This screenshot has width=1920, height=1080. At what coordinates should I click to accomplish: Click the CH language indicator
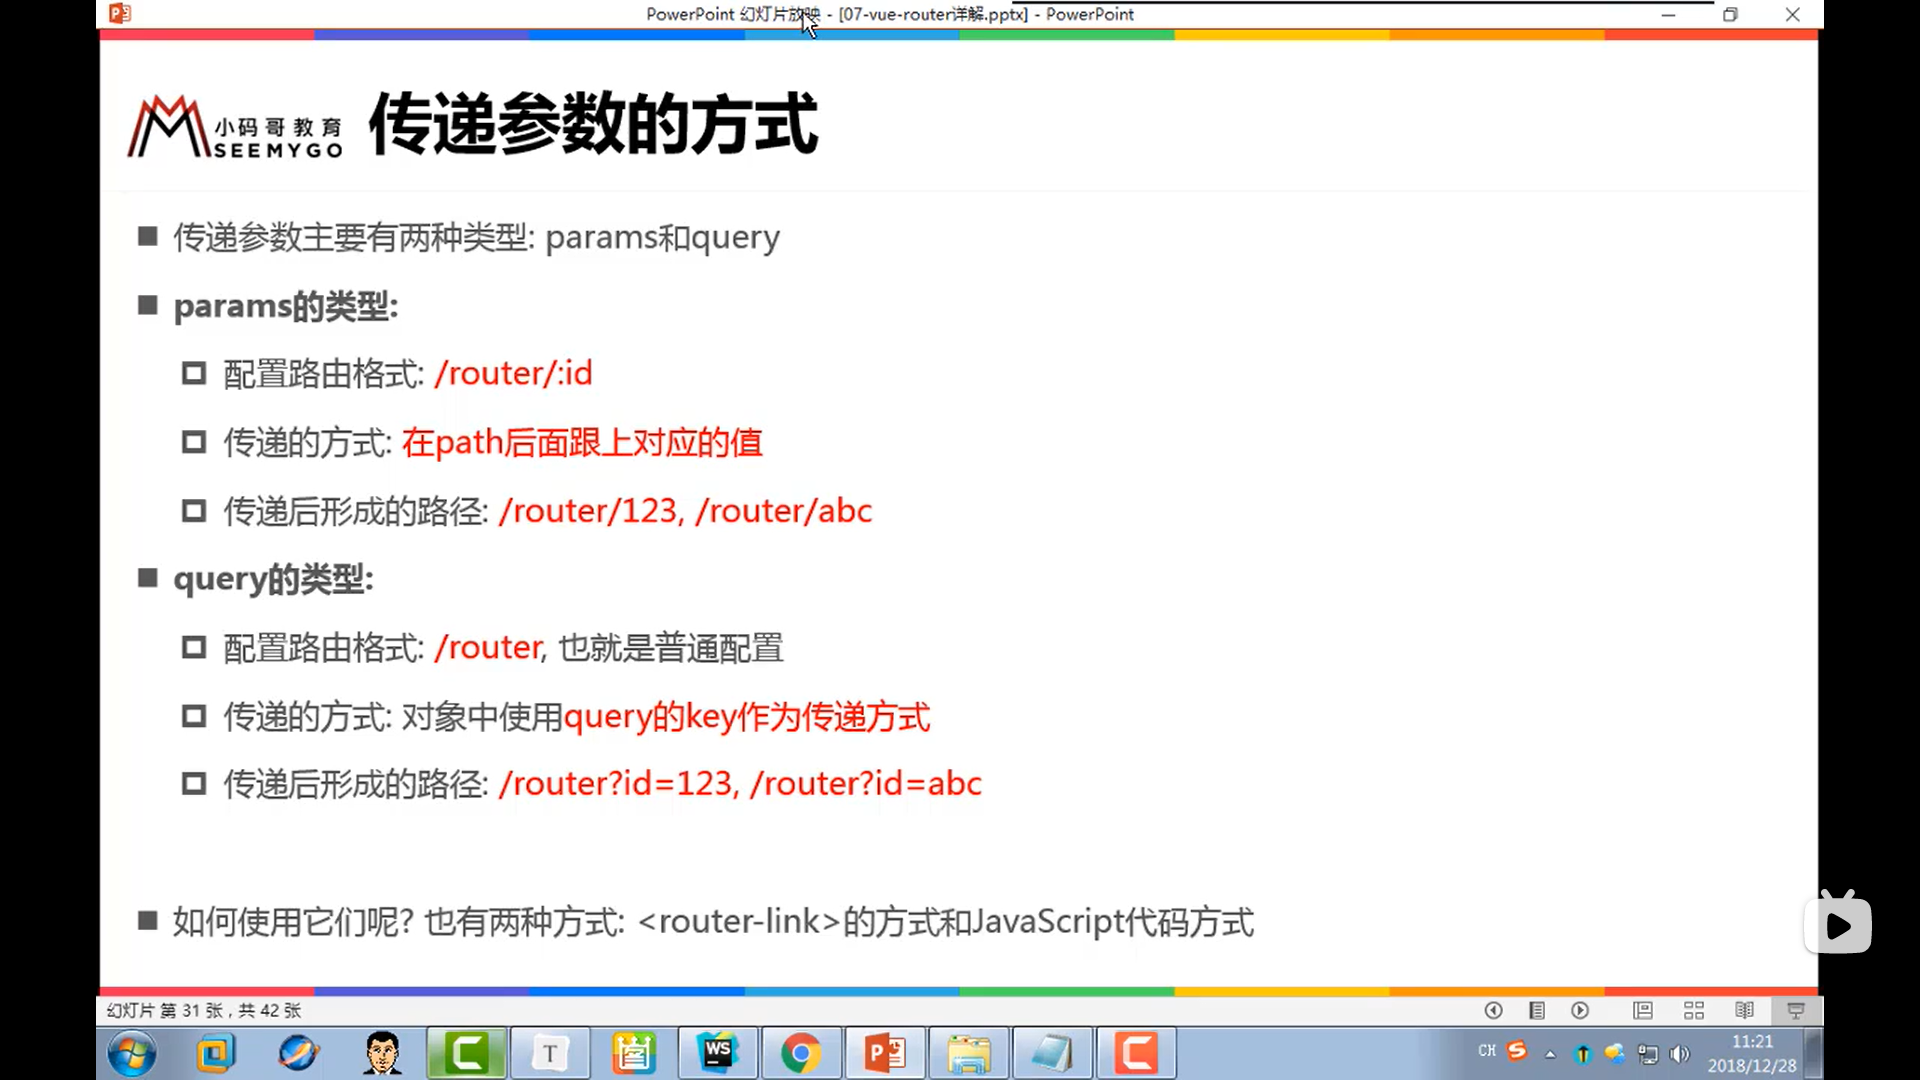point(1487,1051)
